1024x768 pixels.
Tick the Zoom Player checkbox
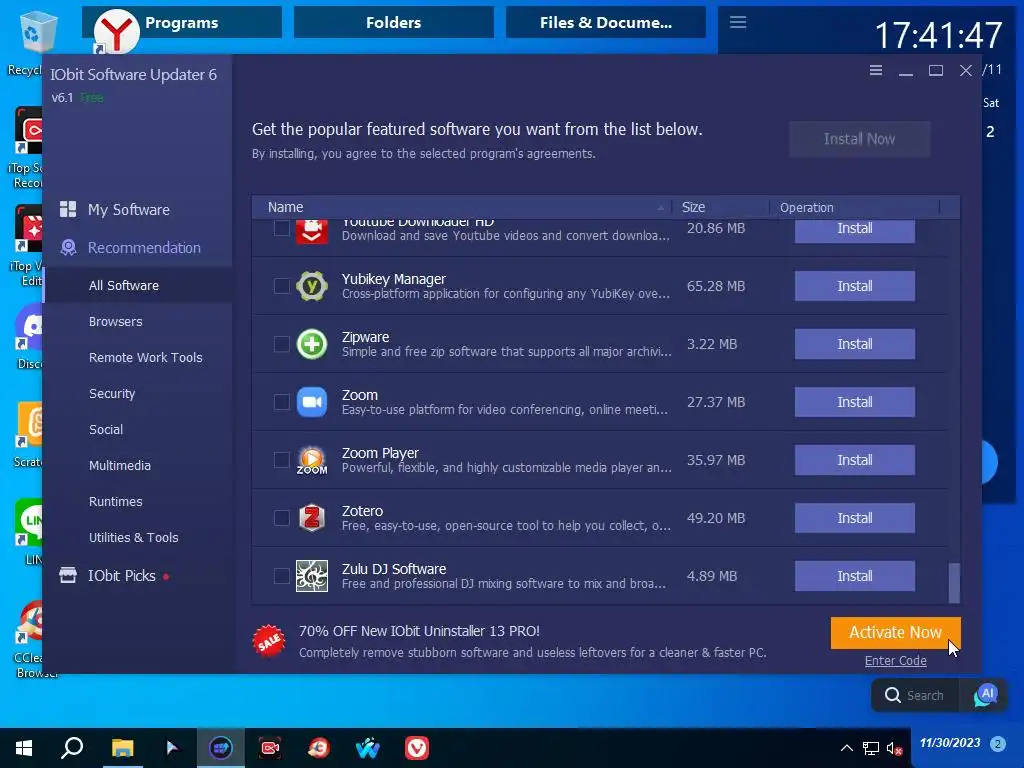(x=281, y=460)
